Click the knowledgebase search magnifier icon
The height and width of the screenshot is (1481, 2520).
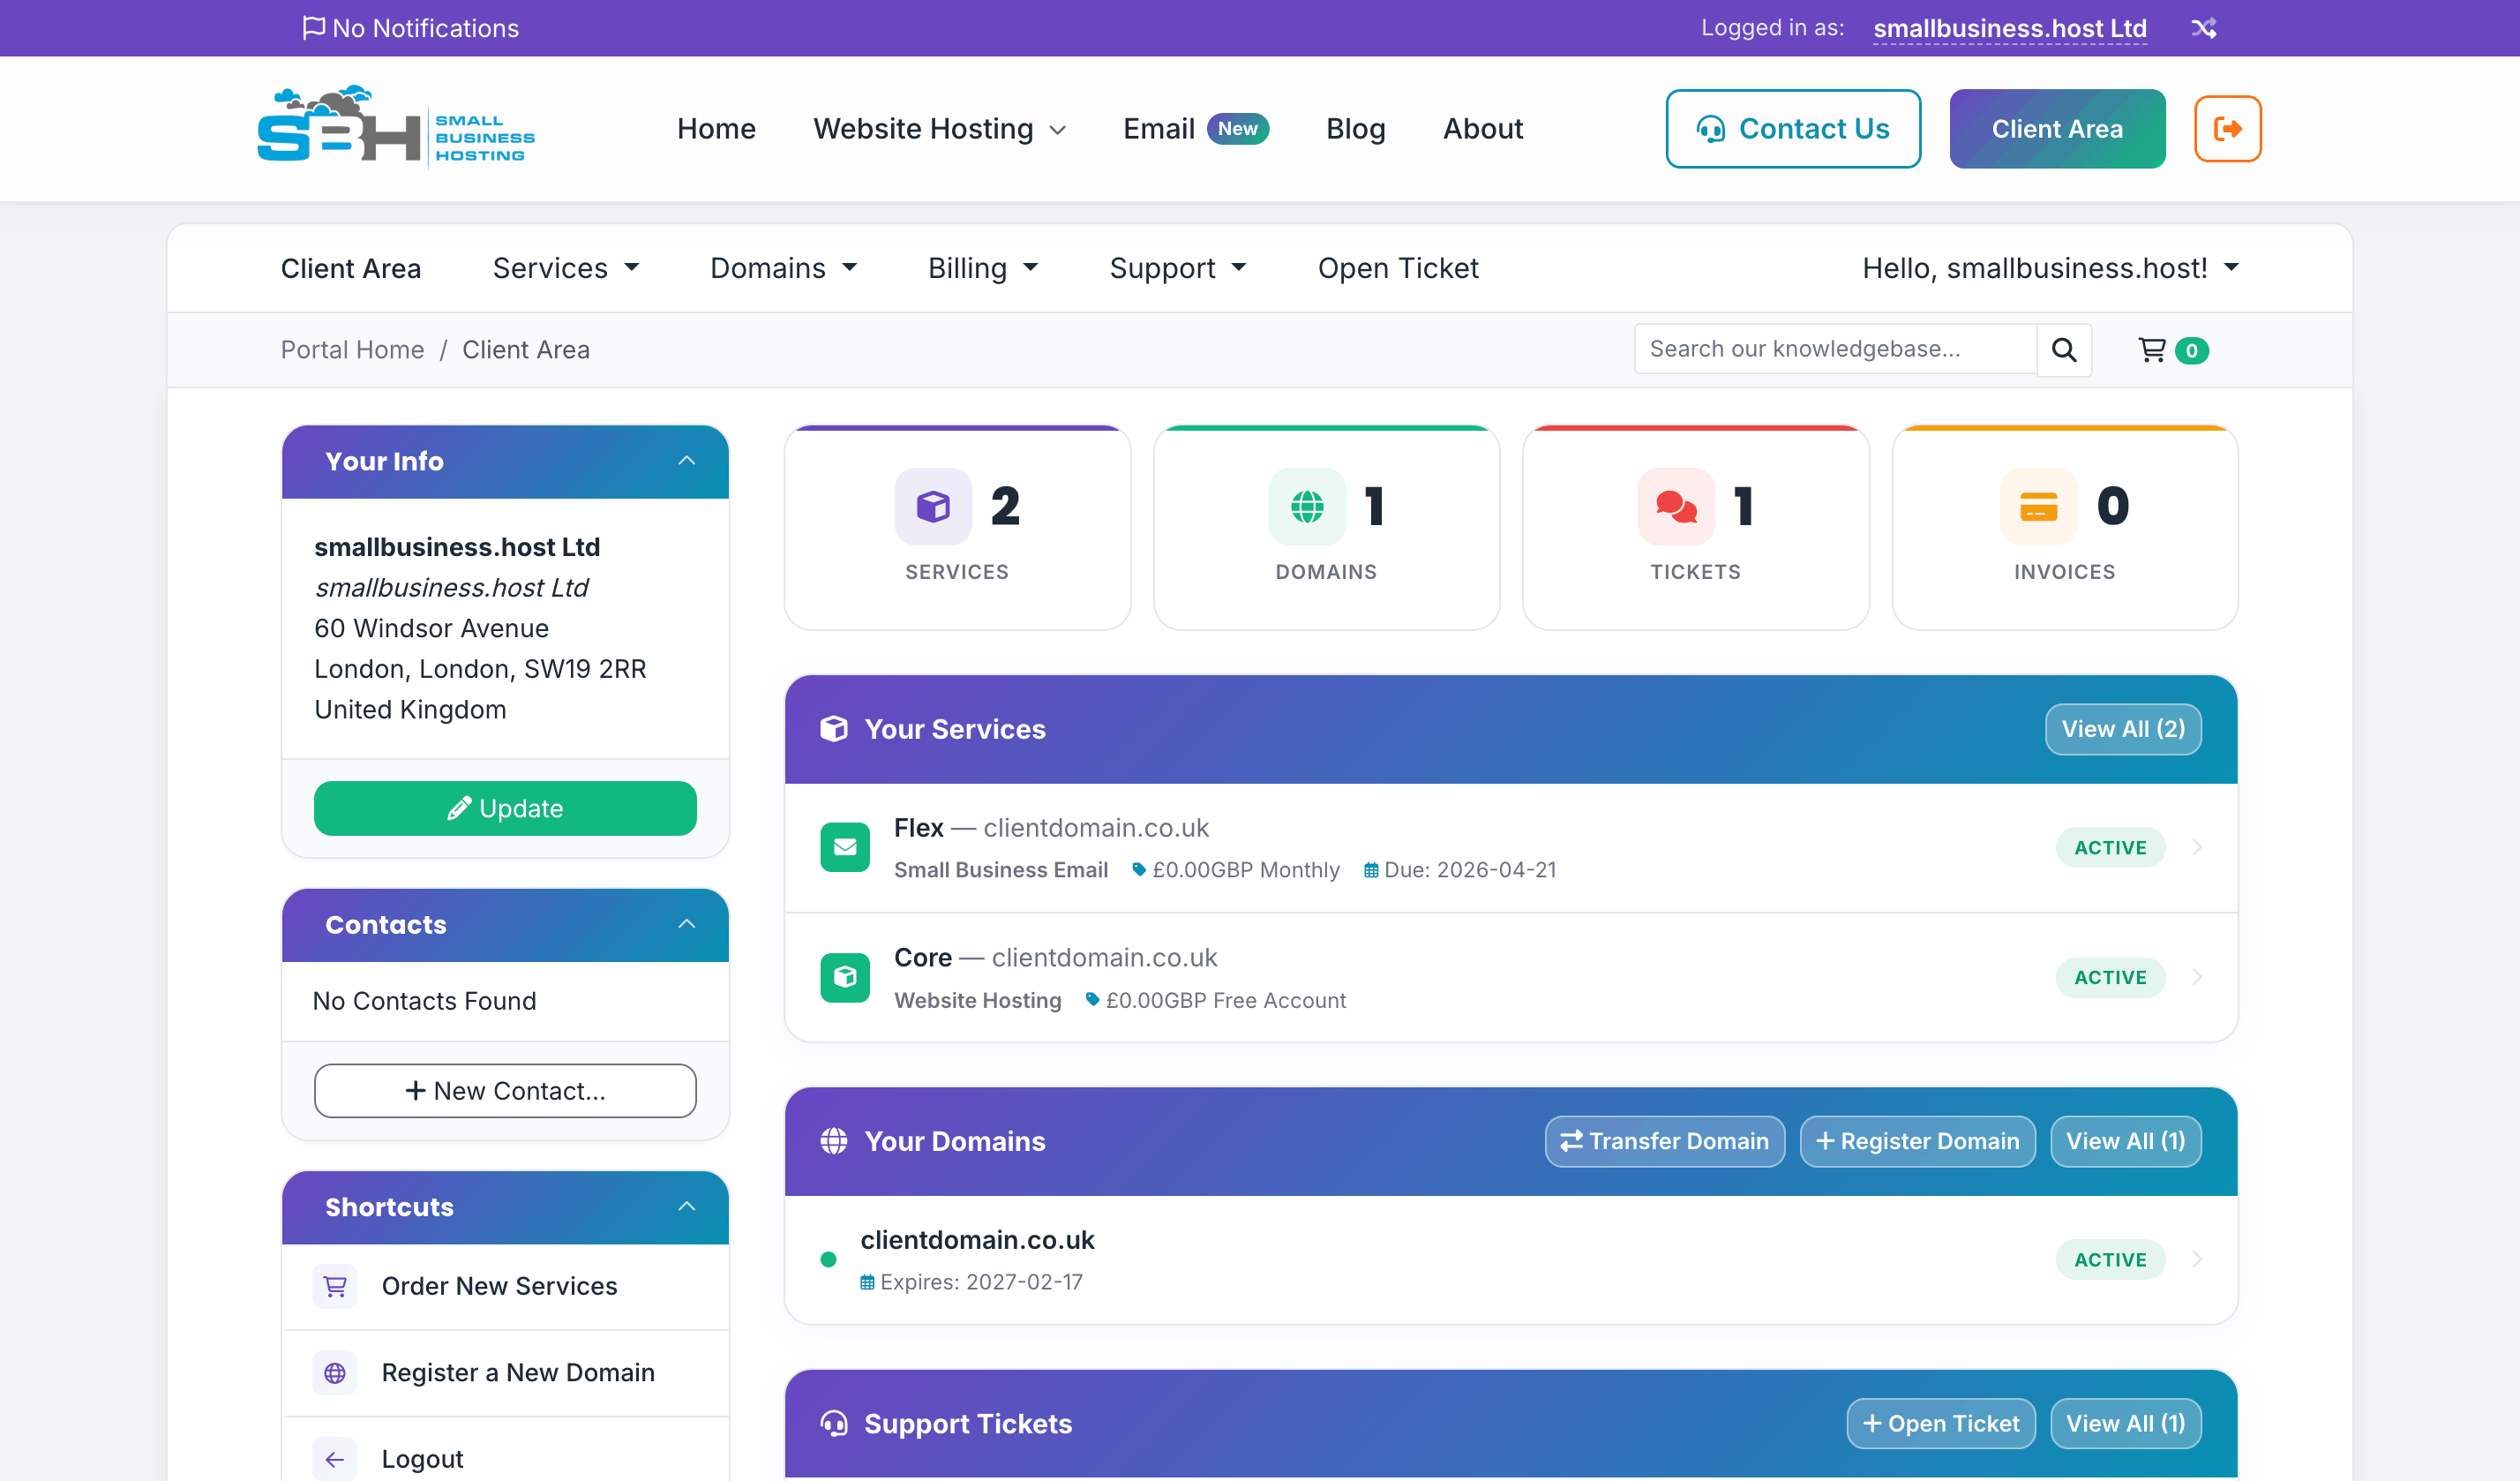(2064, 350)
